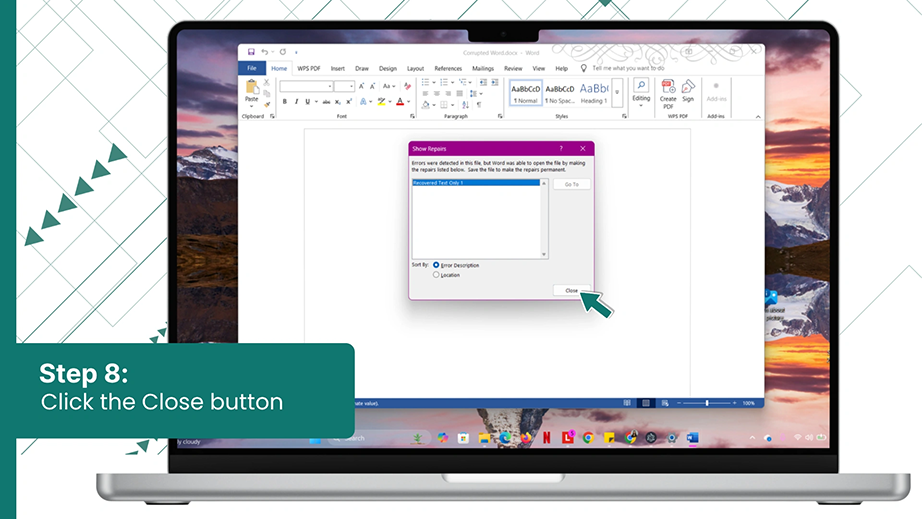Toggle Underline formatting

[x=307, y=102]
